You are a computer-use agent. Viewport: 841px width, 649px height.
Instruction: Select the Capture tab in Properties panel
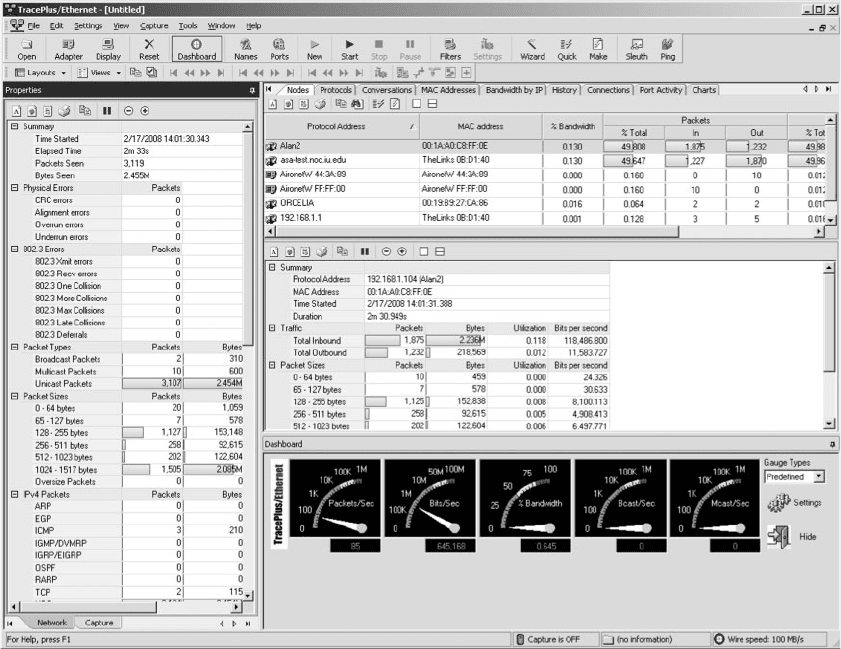(x=99, y=623)
